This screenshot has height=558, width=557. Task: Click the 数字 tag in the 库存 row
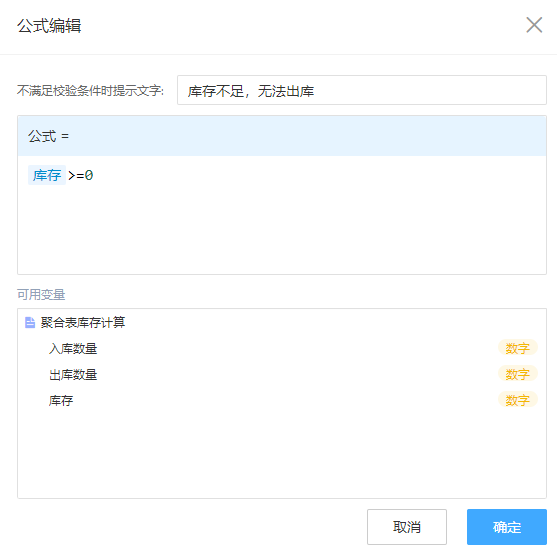coord(517,400)
